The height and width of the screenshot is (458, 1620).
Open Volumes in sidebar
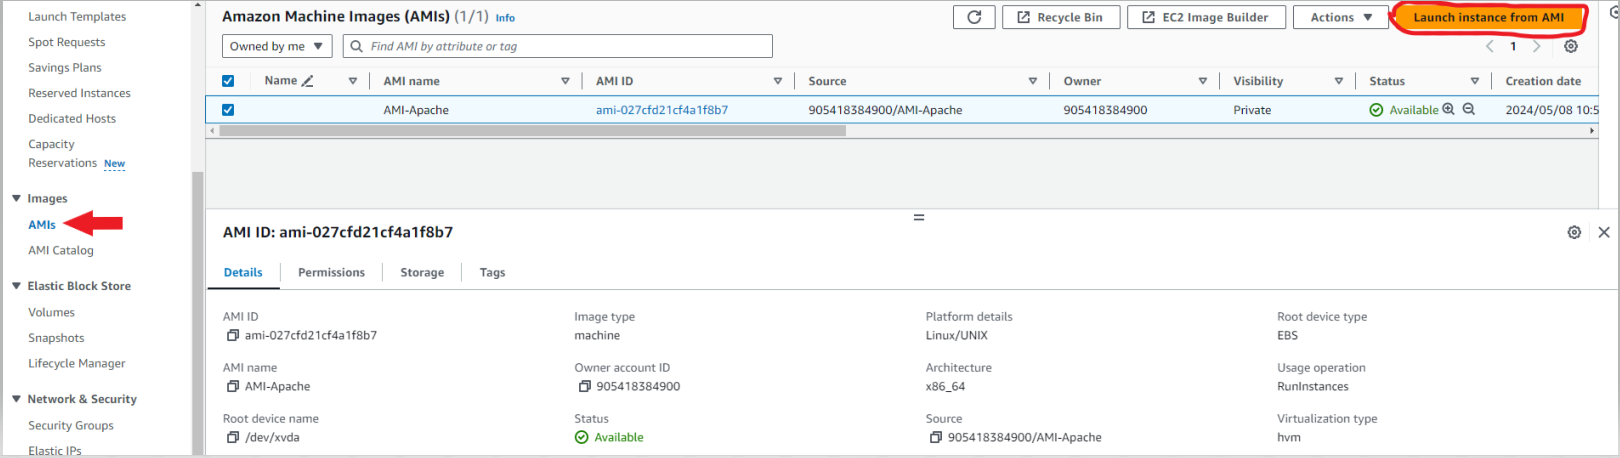click(x=51, y=312)
